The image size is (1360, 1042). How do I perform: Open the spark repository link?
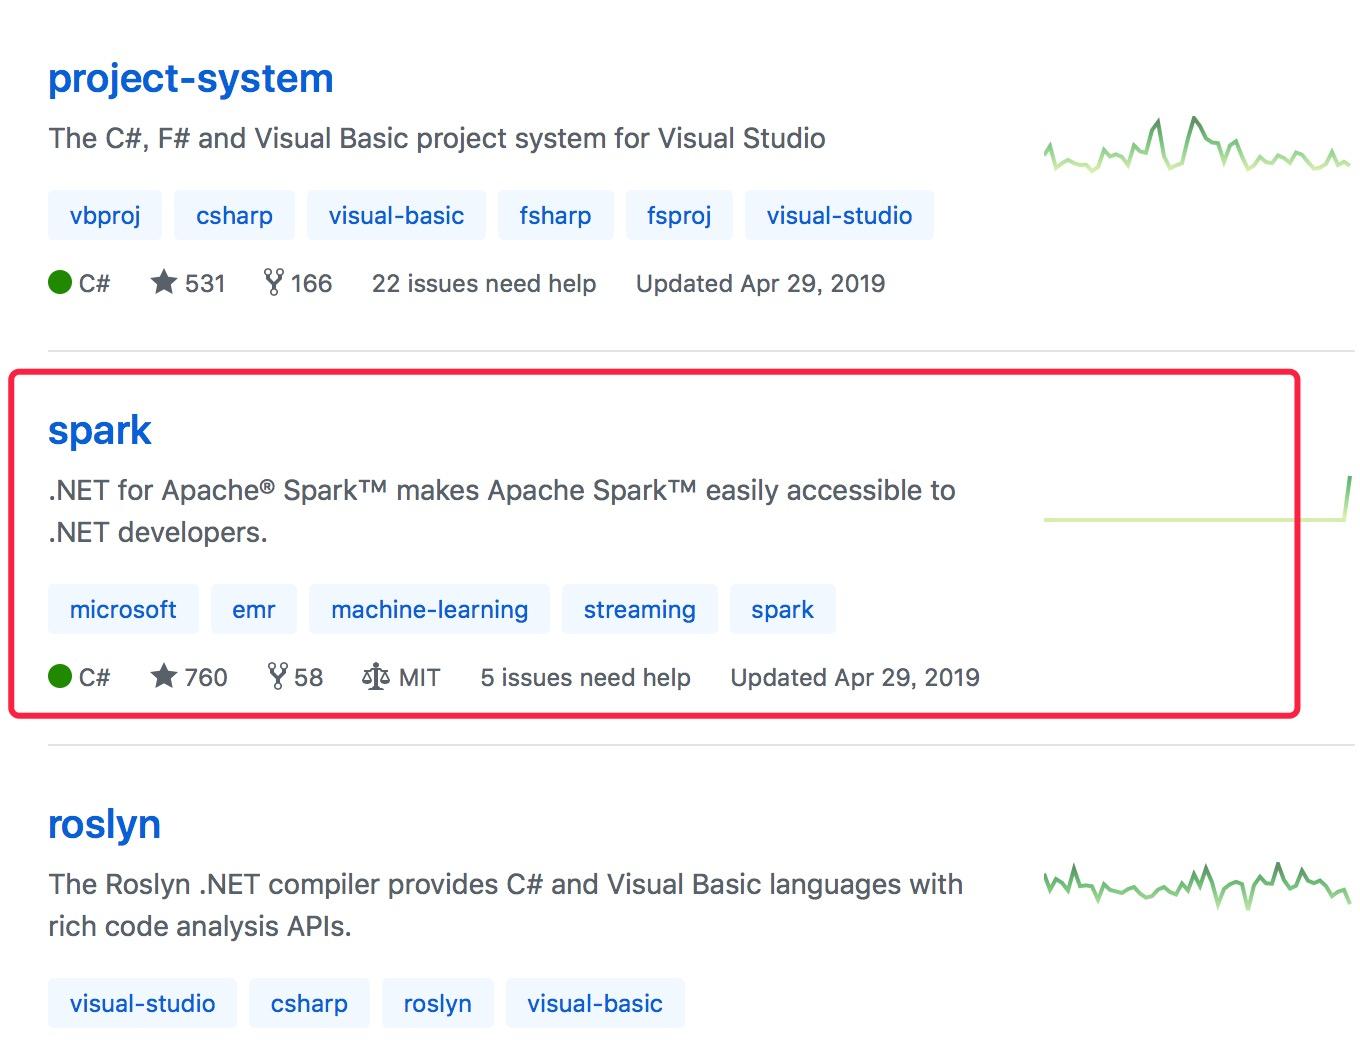tap(99, 431)
